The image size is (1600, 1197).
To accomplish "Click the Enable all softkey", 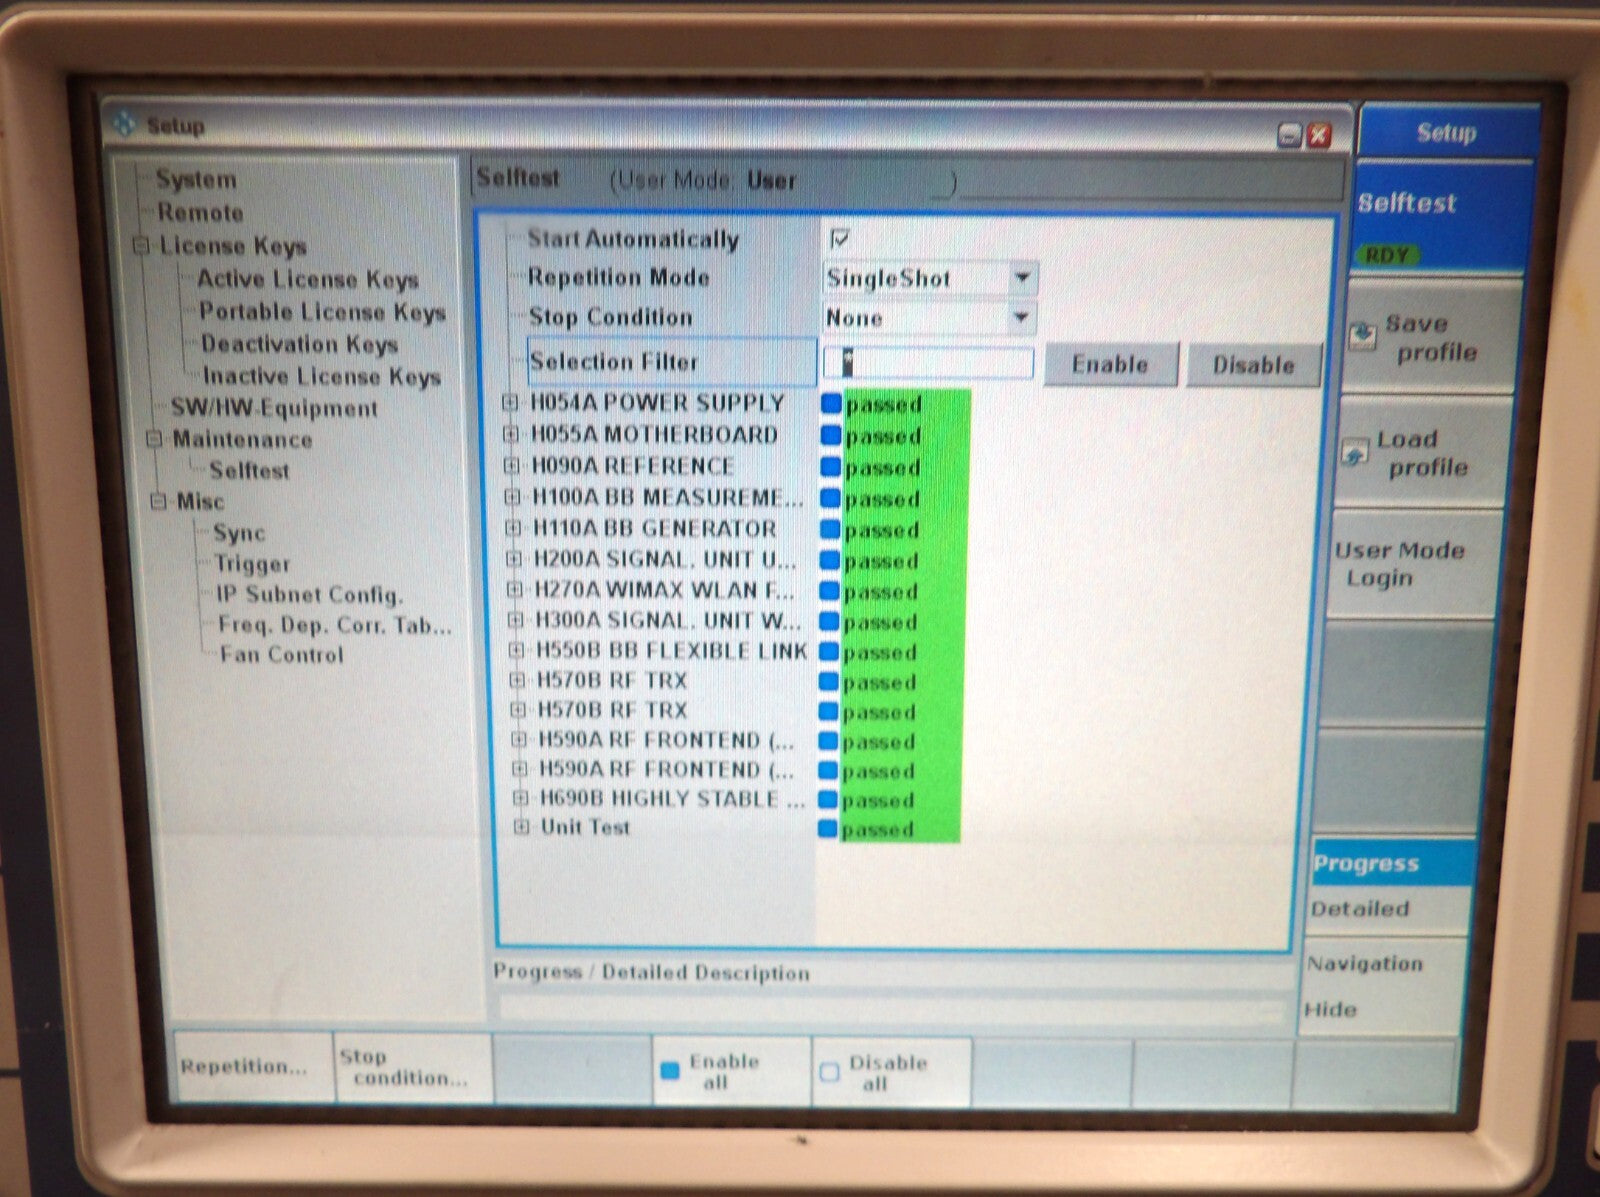I will pos(731,1070).
